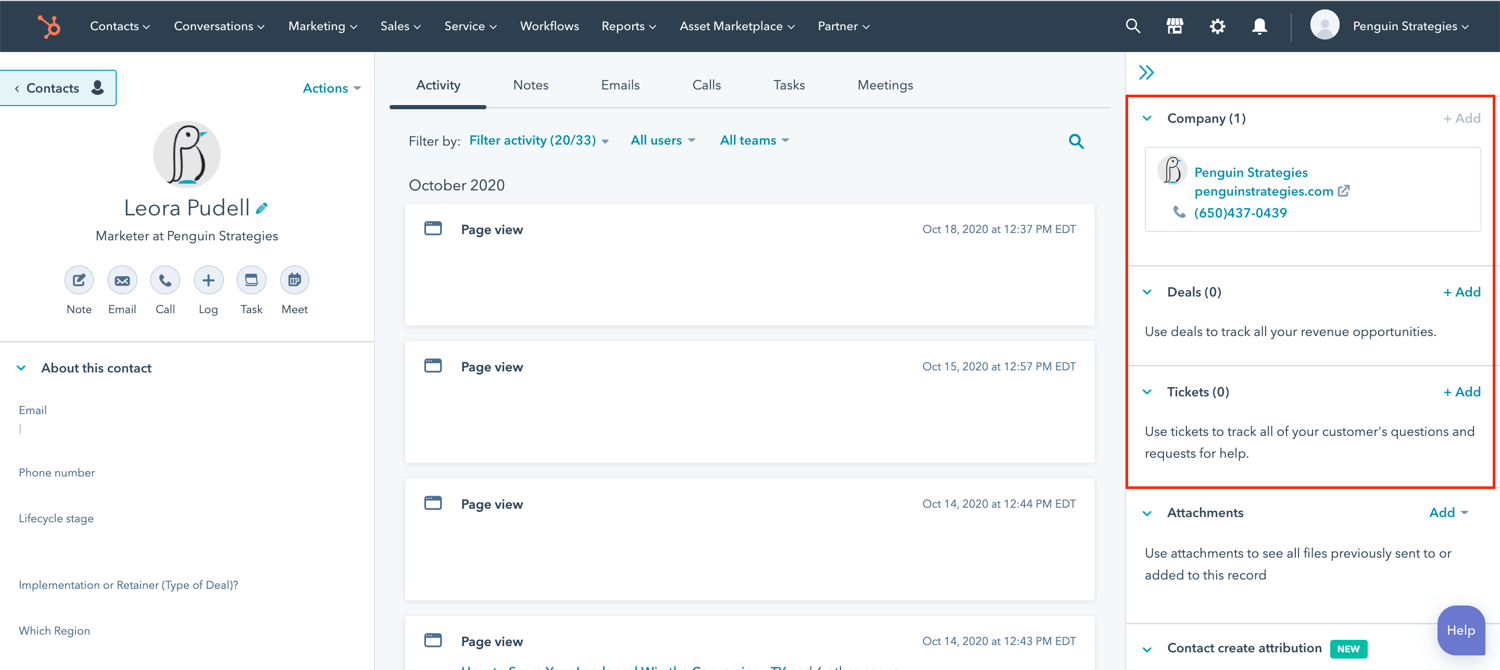The height and width of the screenshot is (670, 1500).
Task: Add a new deal with + Add
Action: point(1461,291)
